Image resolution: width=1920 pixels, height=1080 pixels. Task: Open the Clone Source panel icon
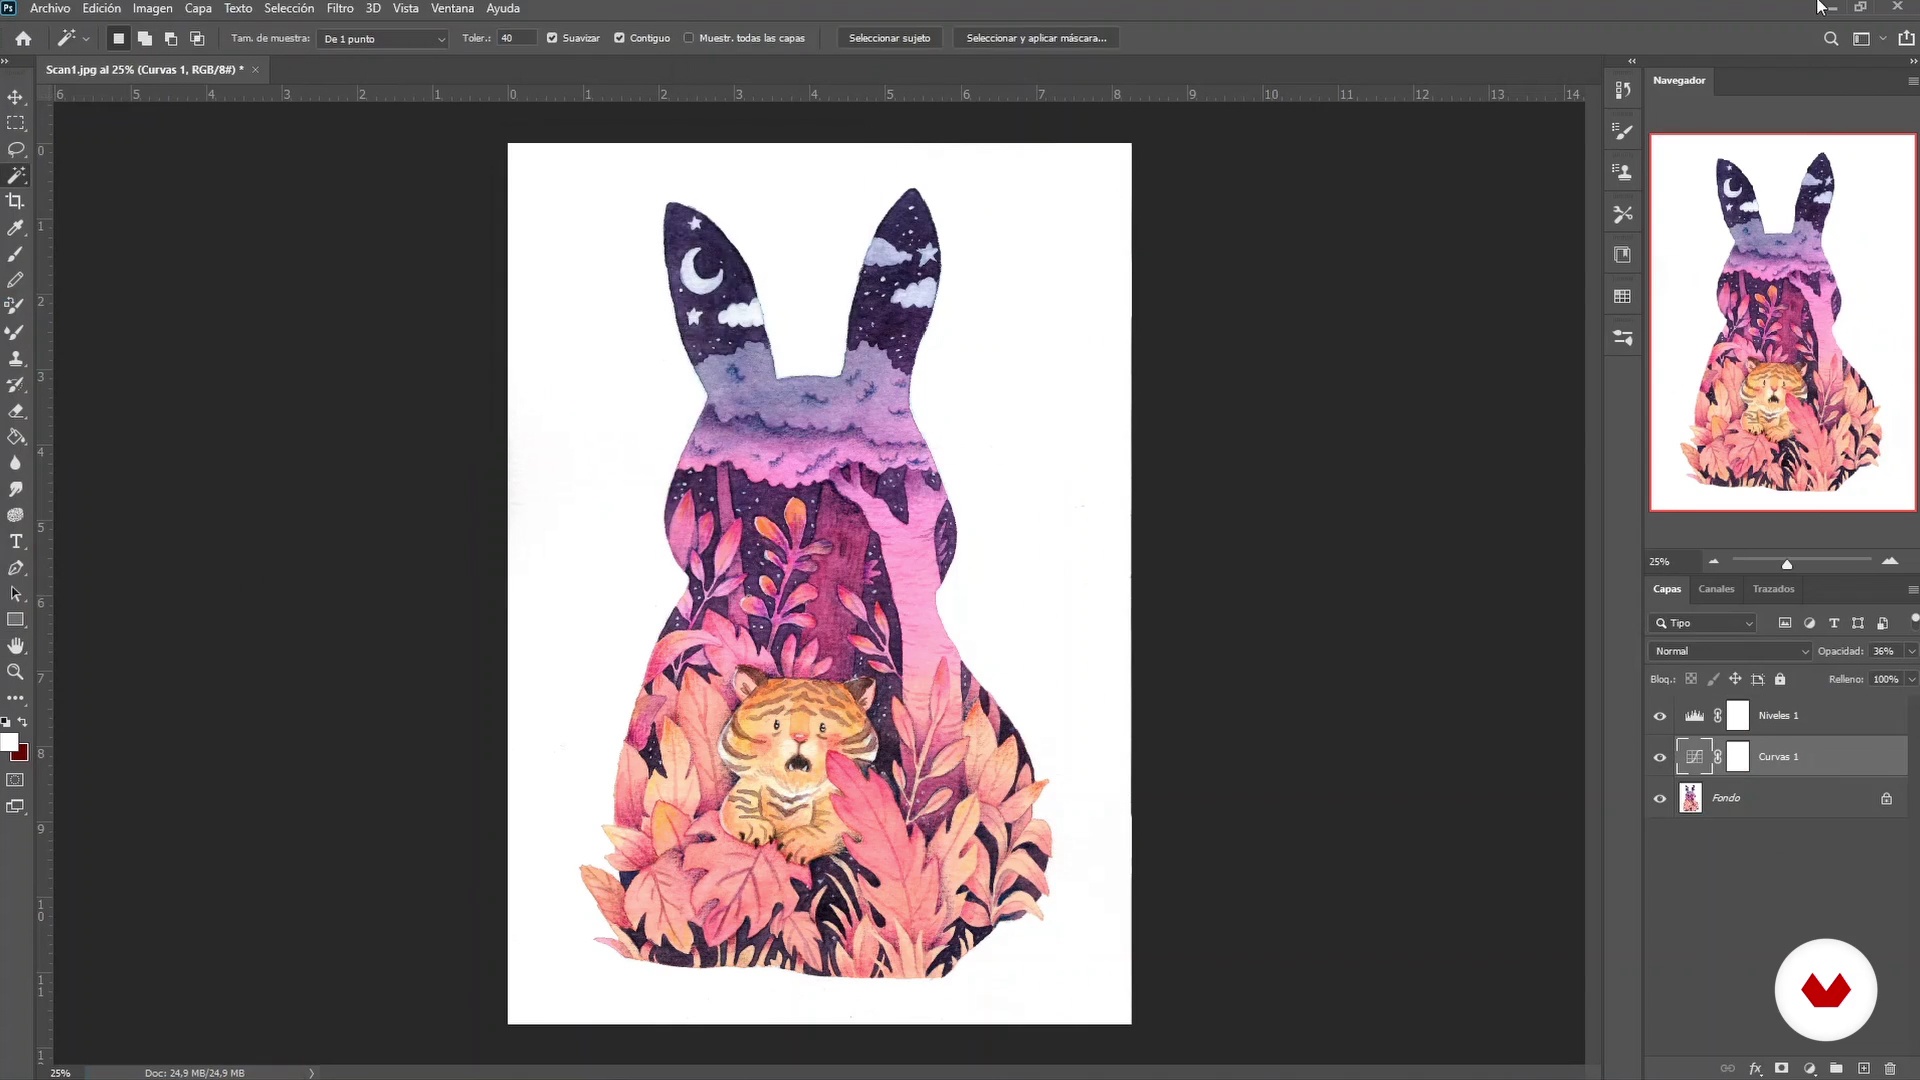click(x=1623, y=172)
